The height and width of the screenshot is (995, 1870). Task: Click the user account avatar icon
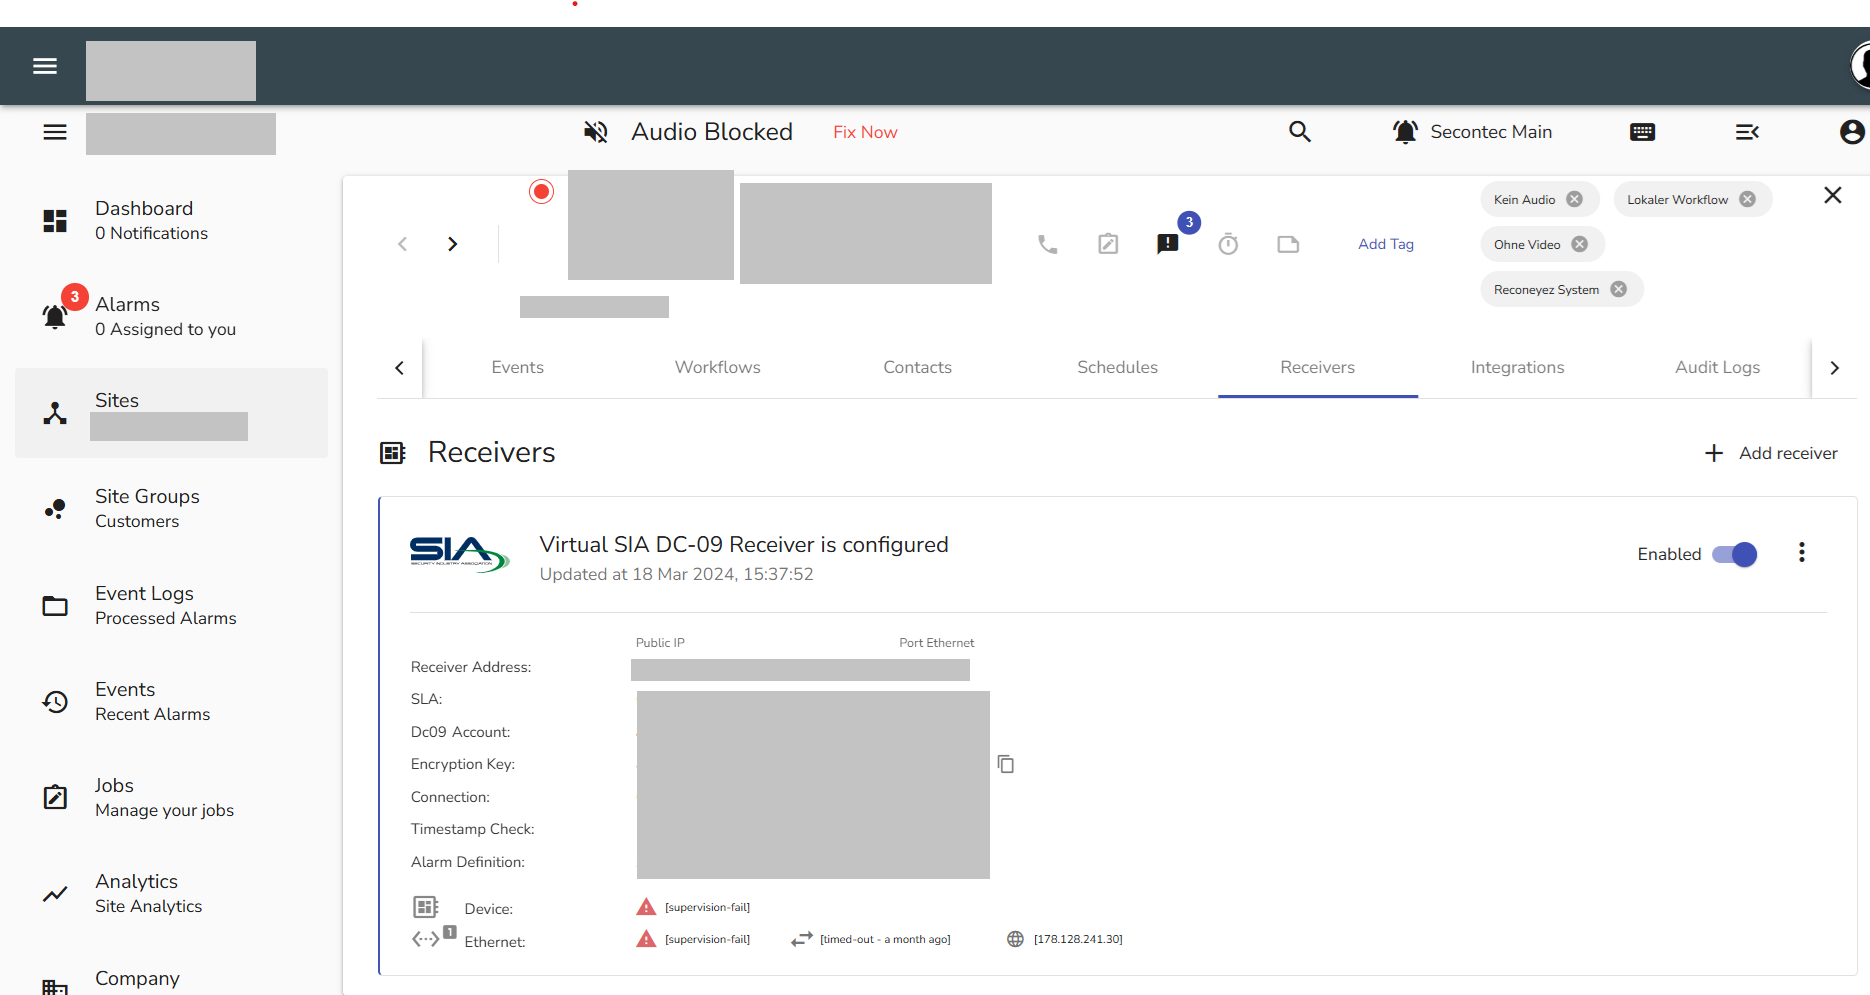(x=1853, y=131)
